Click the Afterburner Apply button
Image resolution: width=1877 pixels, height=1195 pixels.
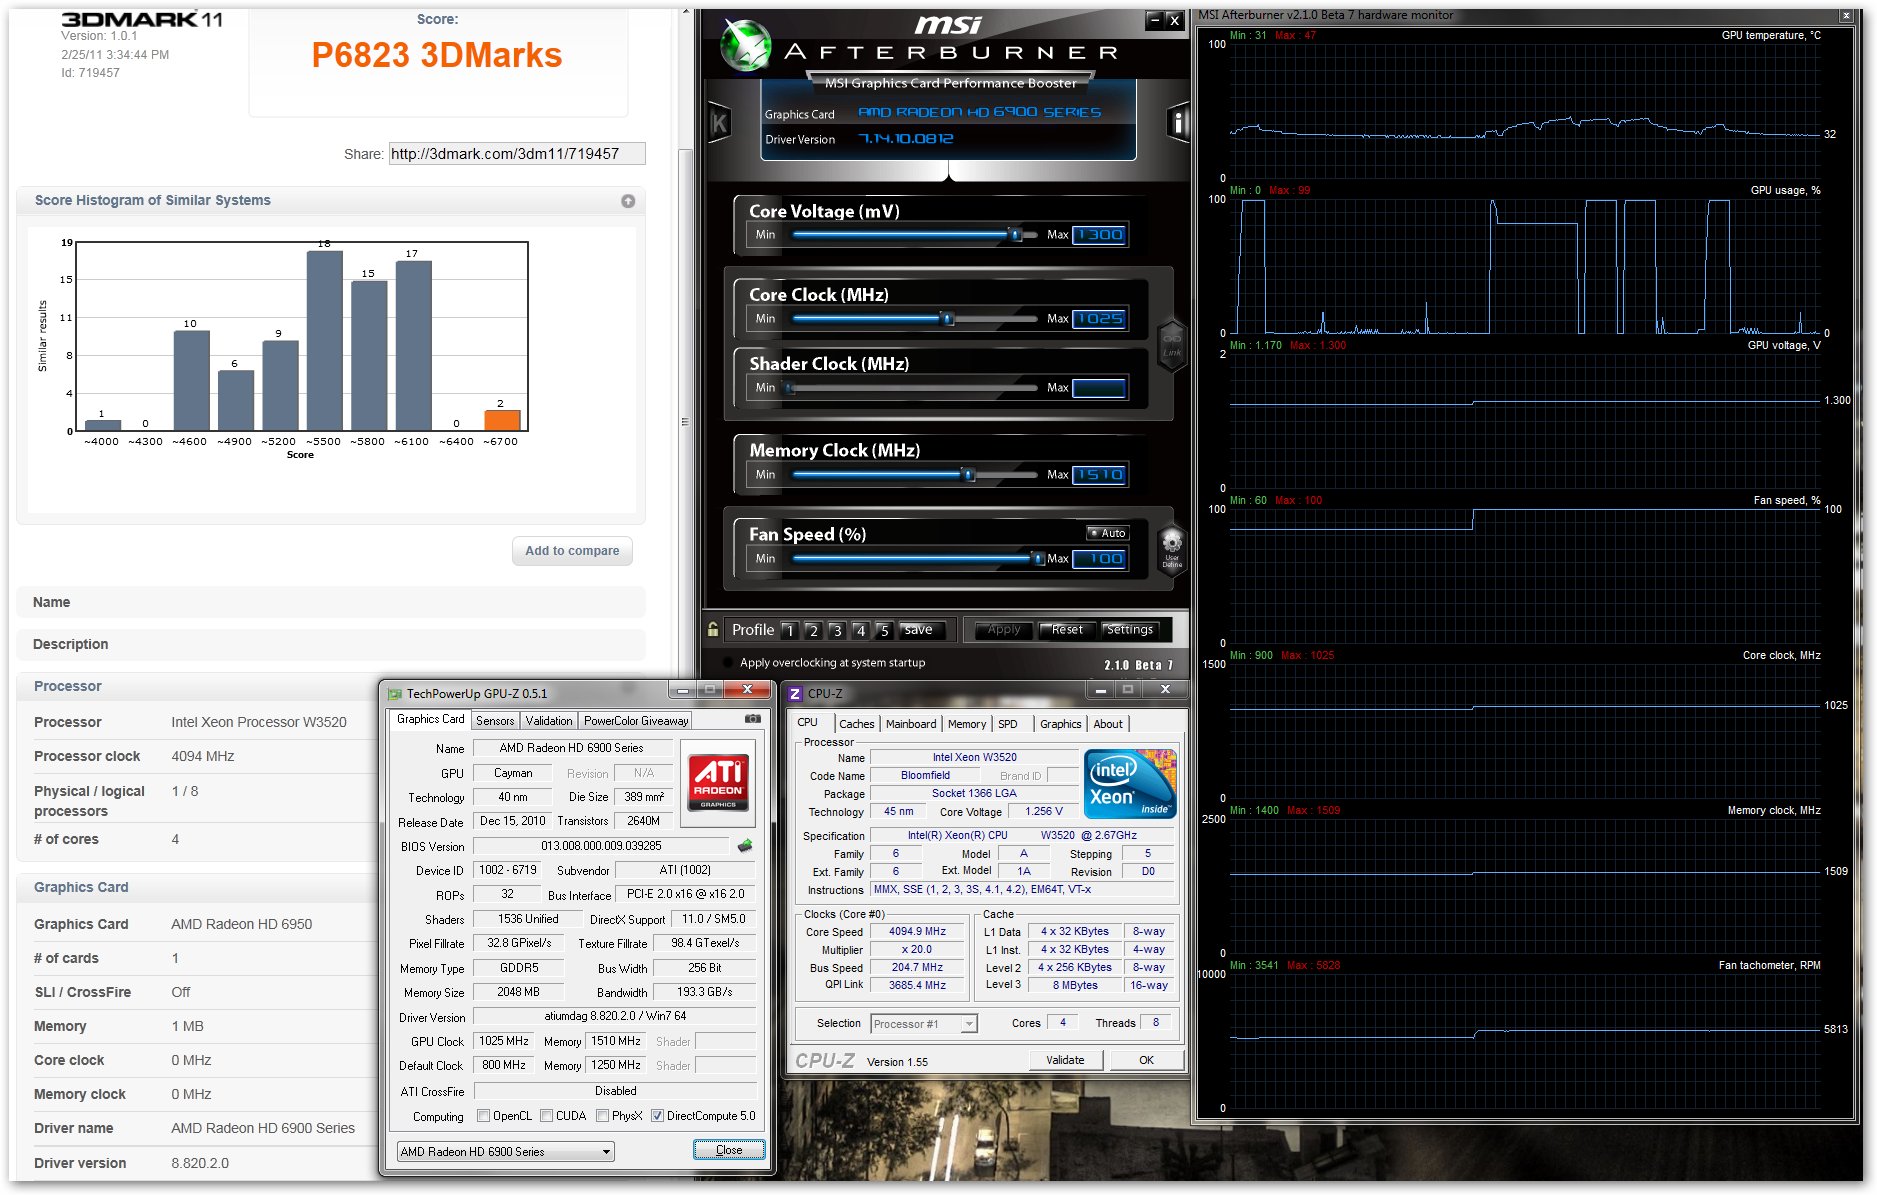[x=1004, y=630]
